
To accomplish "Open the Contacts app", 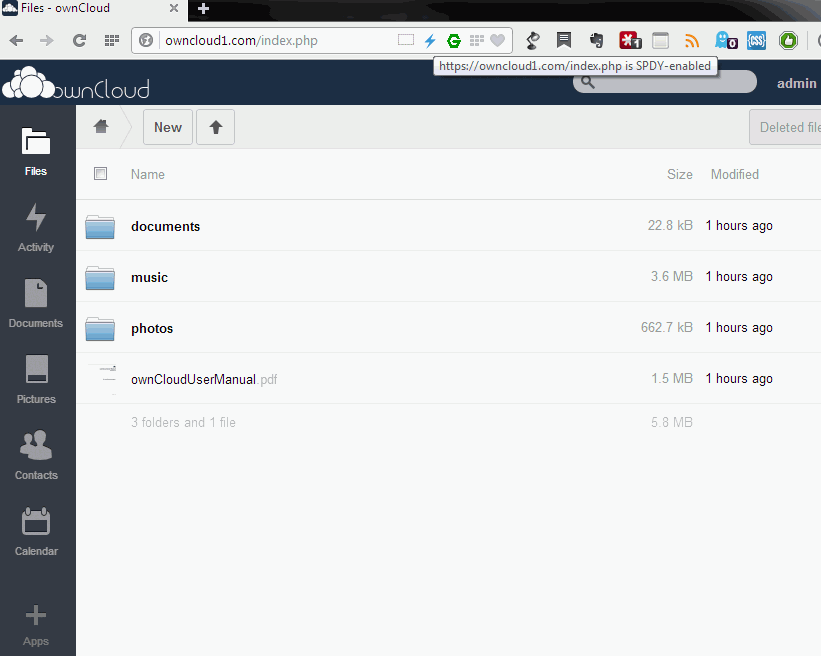I will point(36,456).
